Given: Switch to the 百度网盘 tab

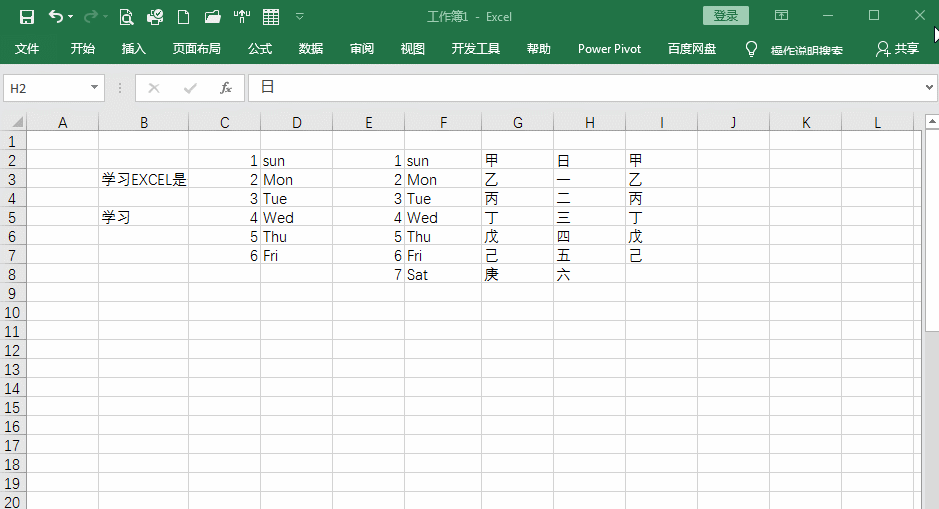Looking at the screenshot, I should pyautogui.click(x=692, y=49).
